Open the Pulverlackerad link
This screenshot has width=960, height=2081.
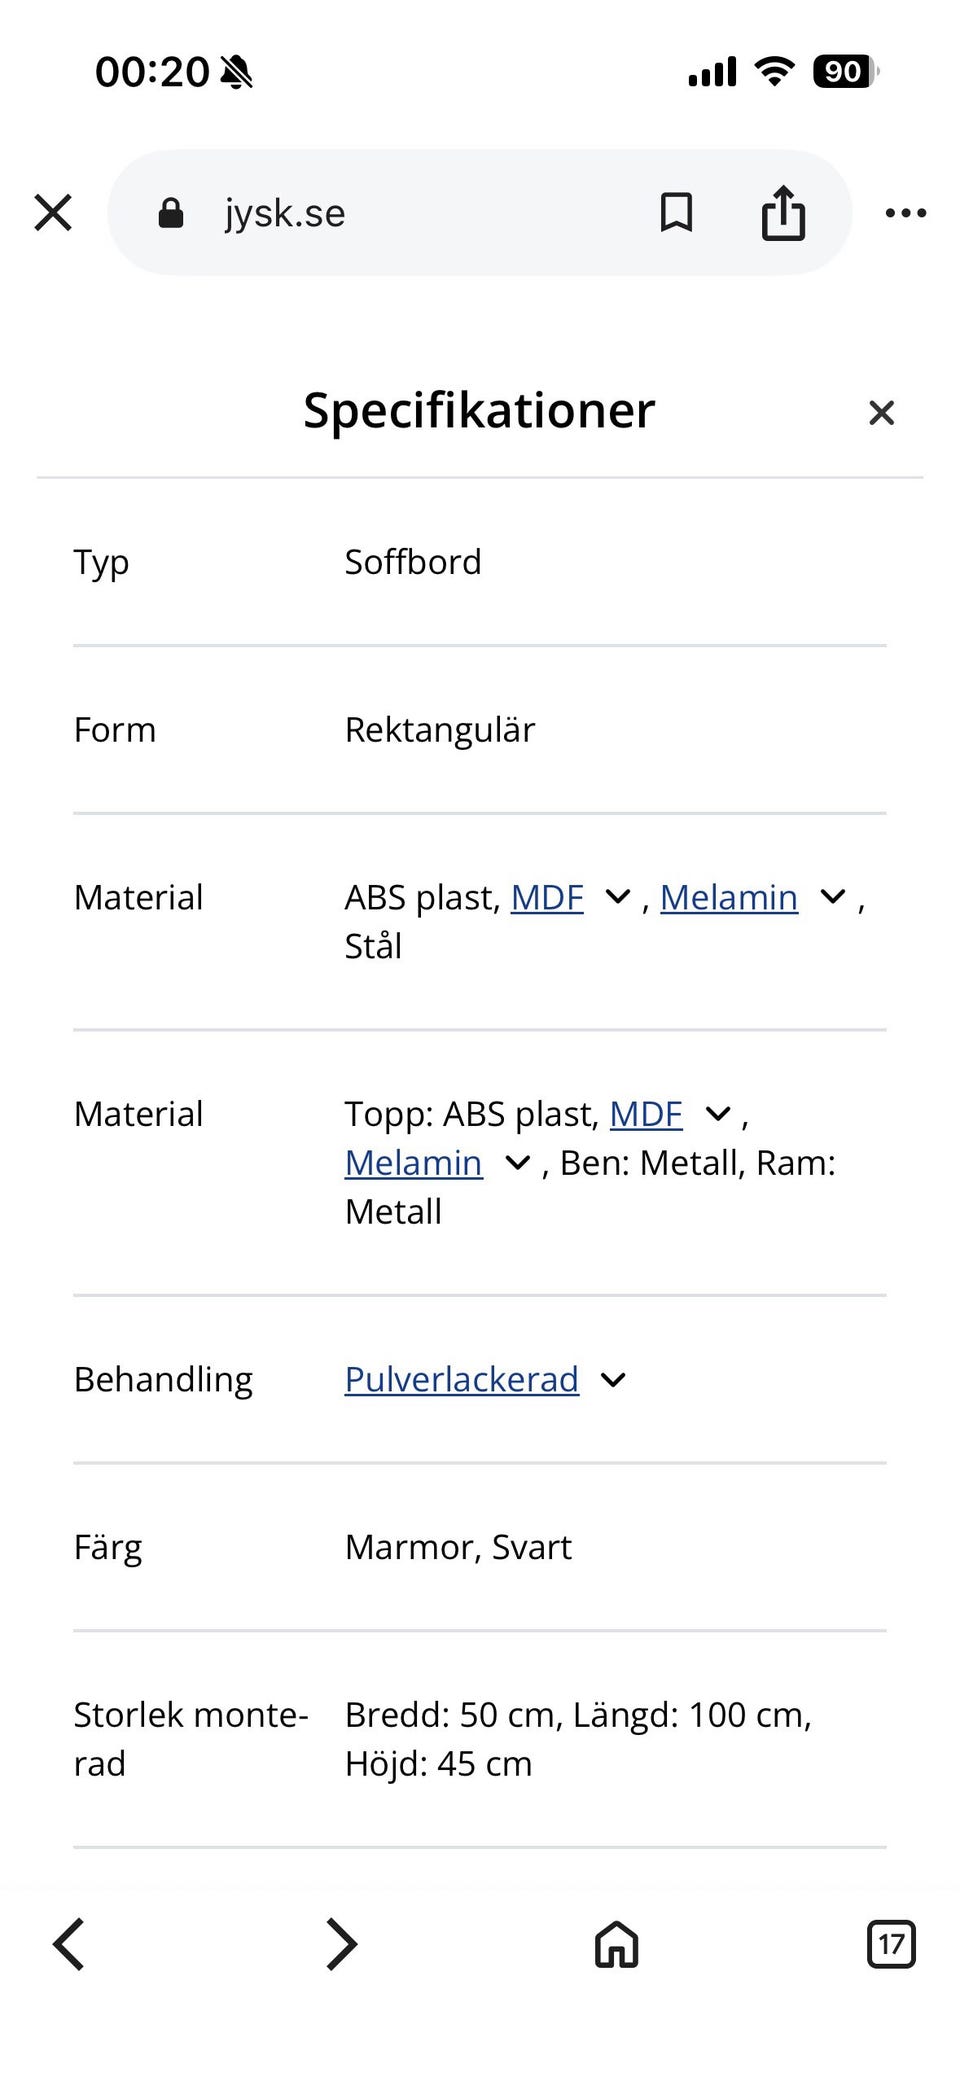pyautogui.click(x=461, y=1380)
